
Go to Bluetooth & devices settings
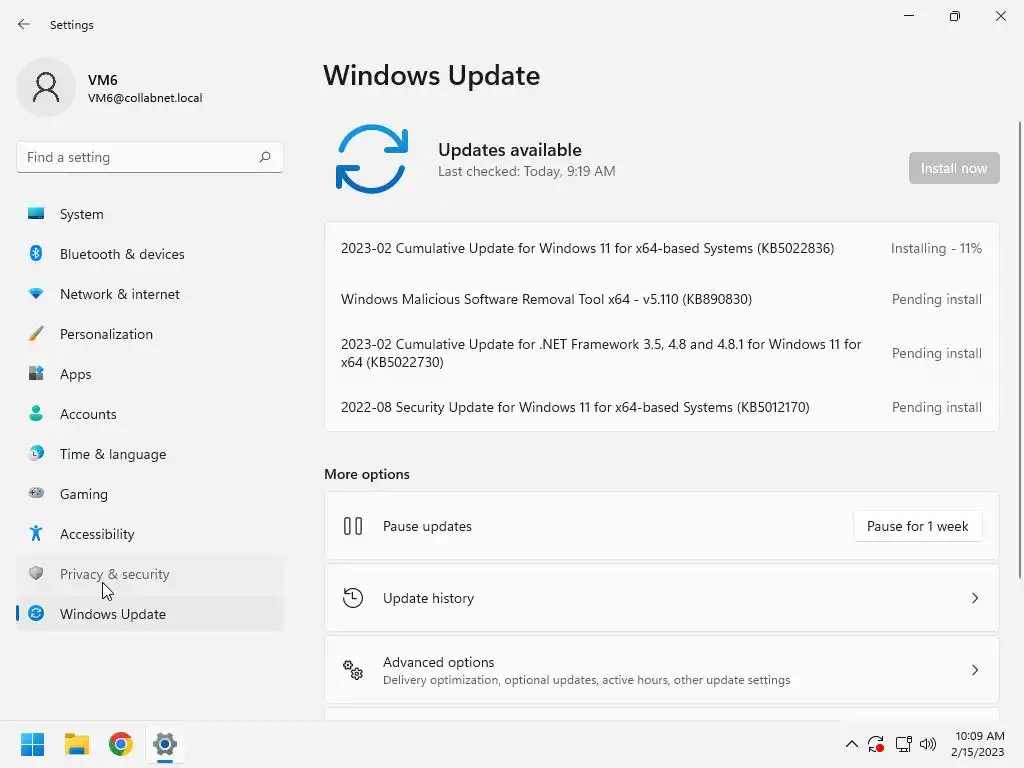click(x=150, y=254)
